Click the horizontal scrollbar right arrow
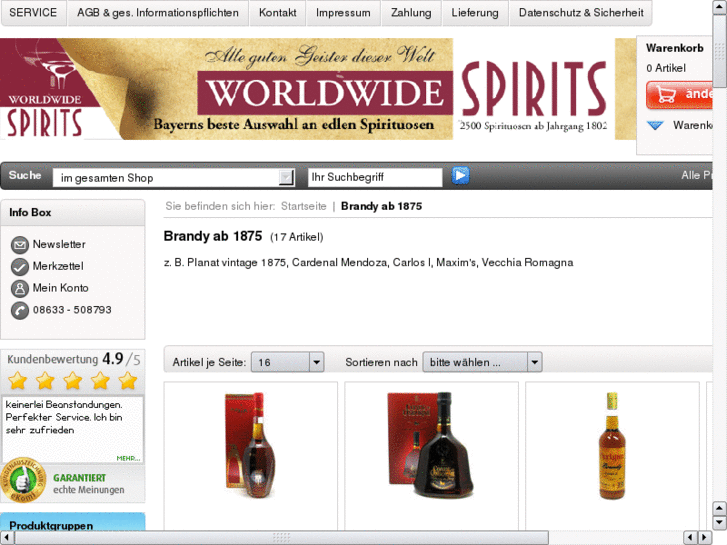Image resolution: width=727 pixels, height=545 pixels. click(705, 538)
